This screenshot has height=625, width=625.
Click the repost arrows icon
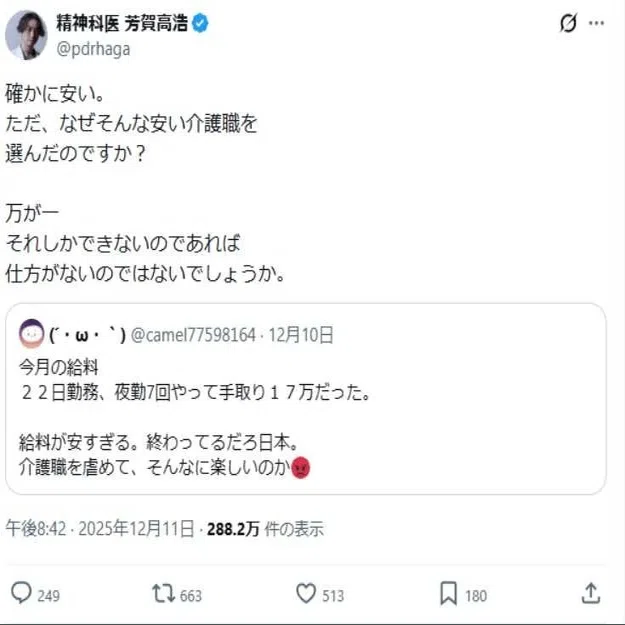click(x=163, y=593)
